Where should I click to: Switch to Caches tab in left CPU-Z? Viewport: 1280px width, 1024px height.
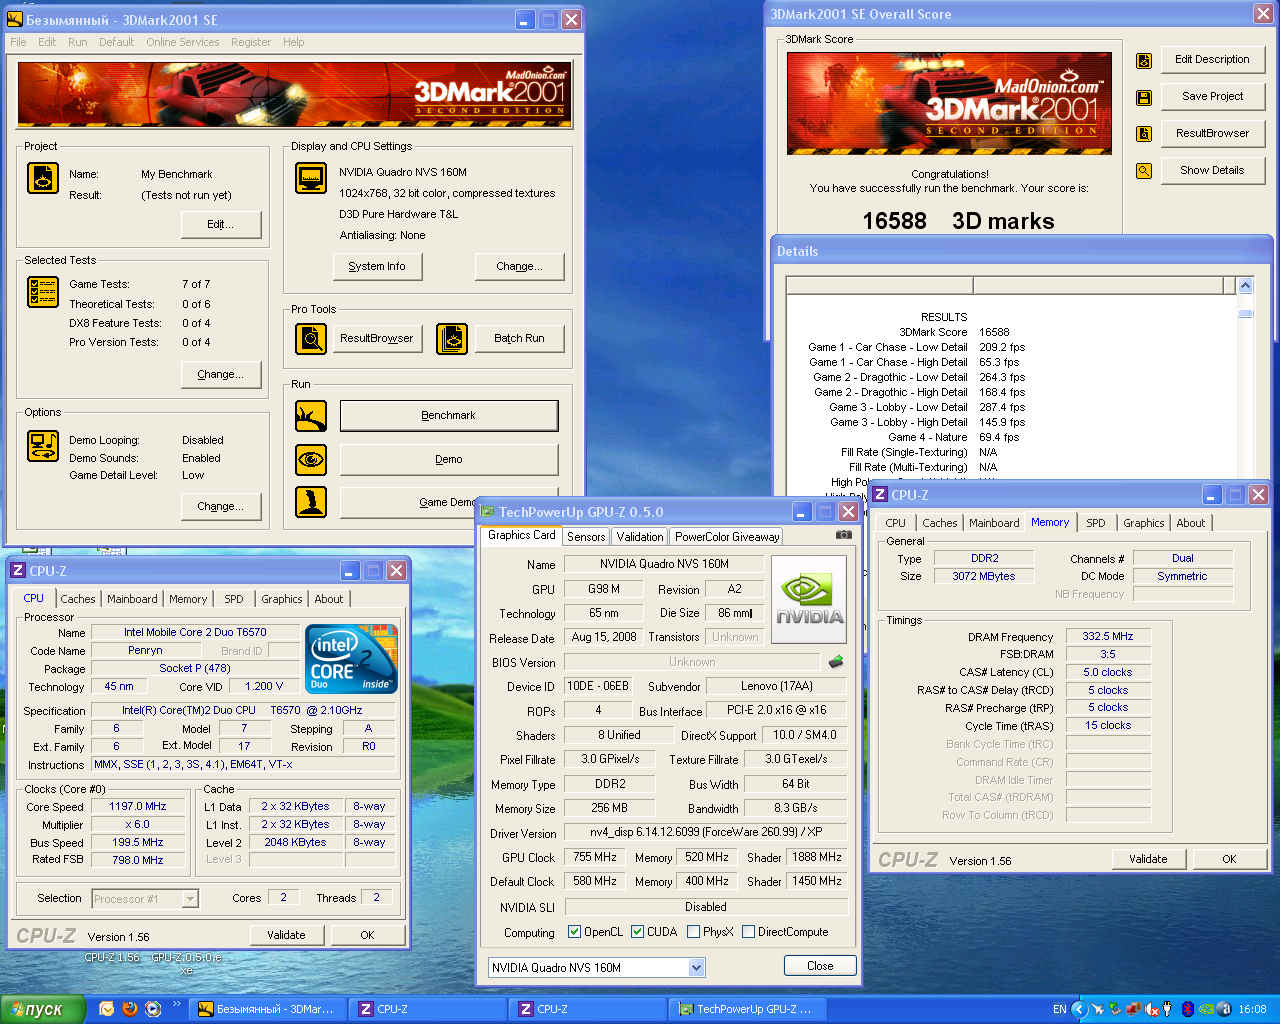point(78,599)
